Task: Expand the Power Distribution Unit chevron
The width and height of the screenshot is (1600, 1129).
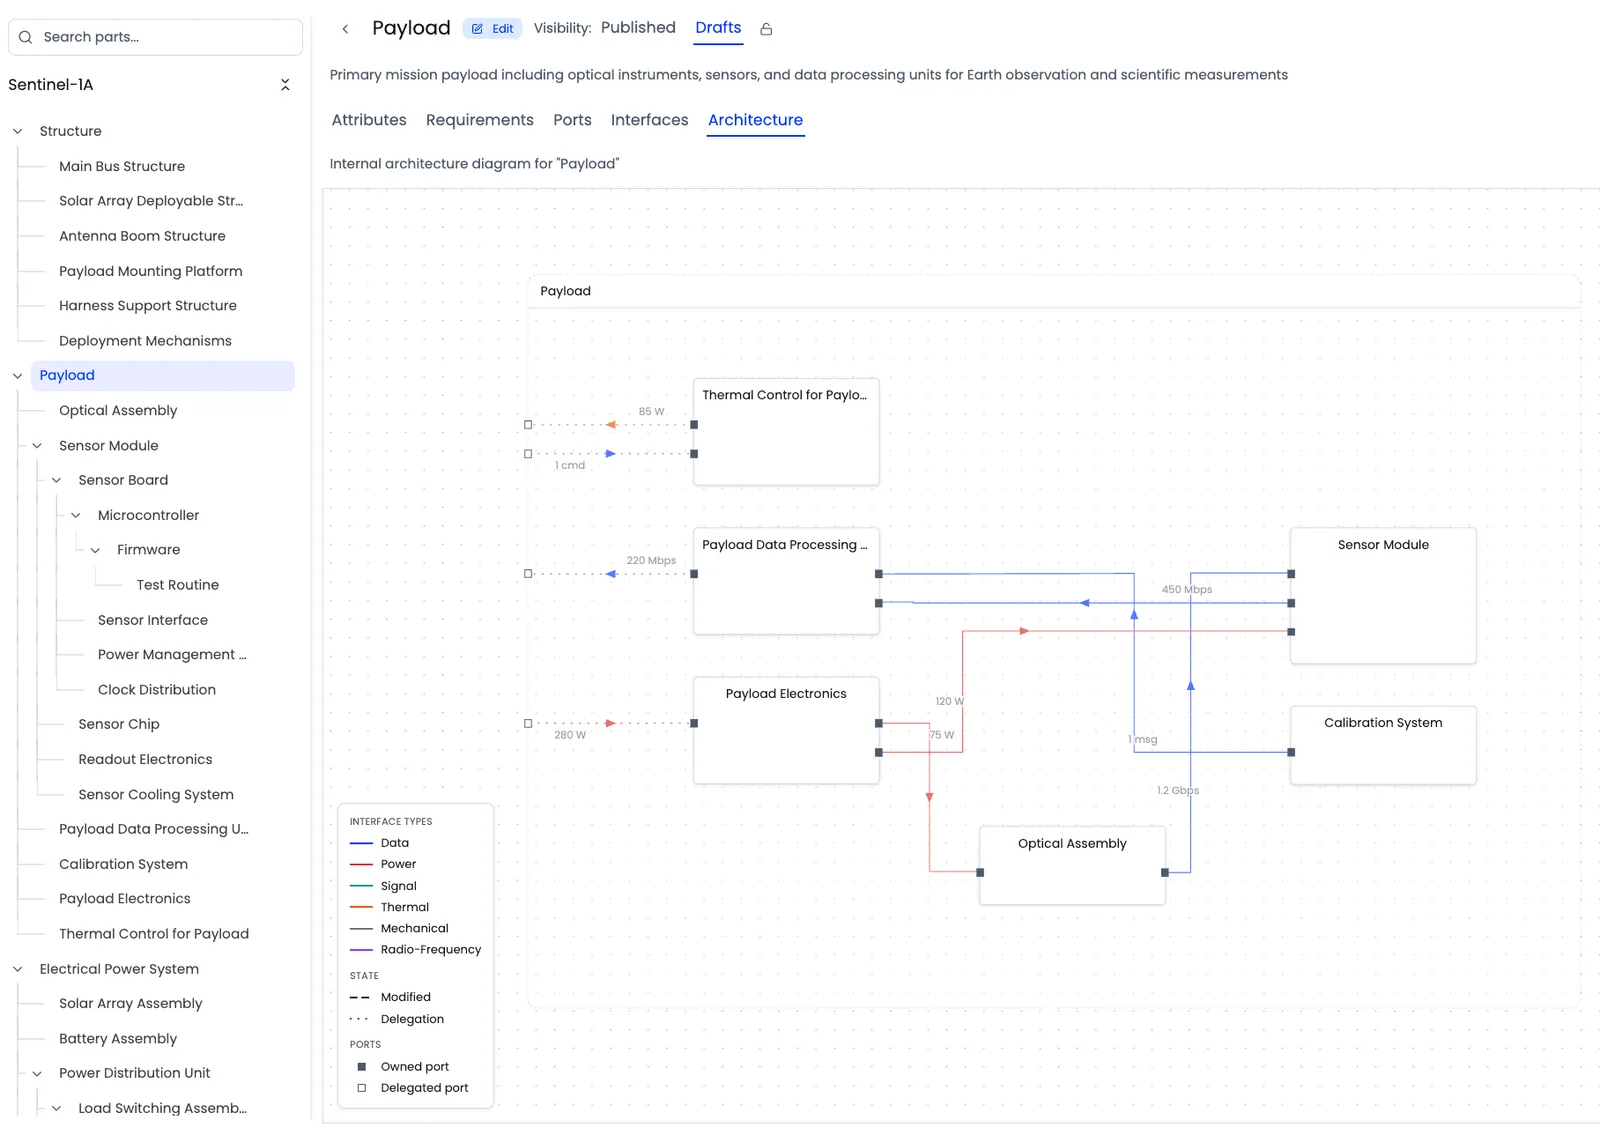Action: pyautogui.click(x=37, y=1073)
